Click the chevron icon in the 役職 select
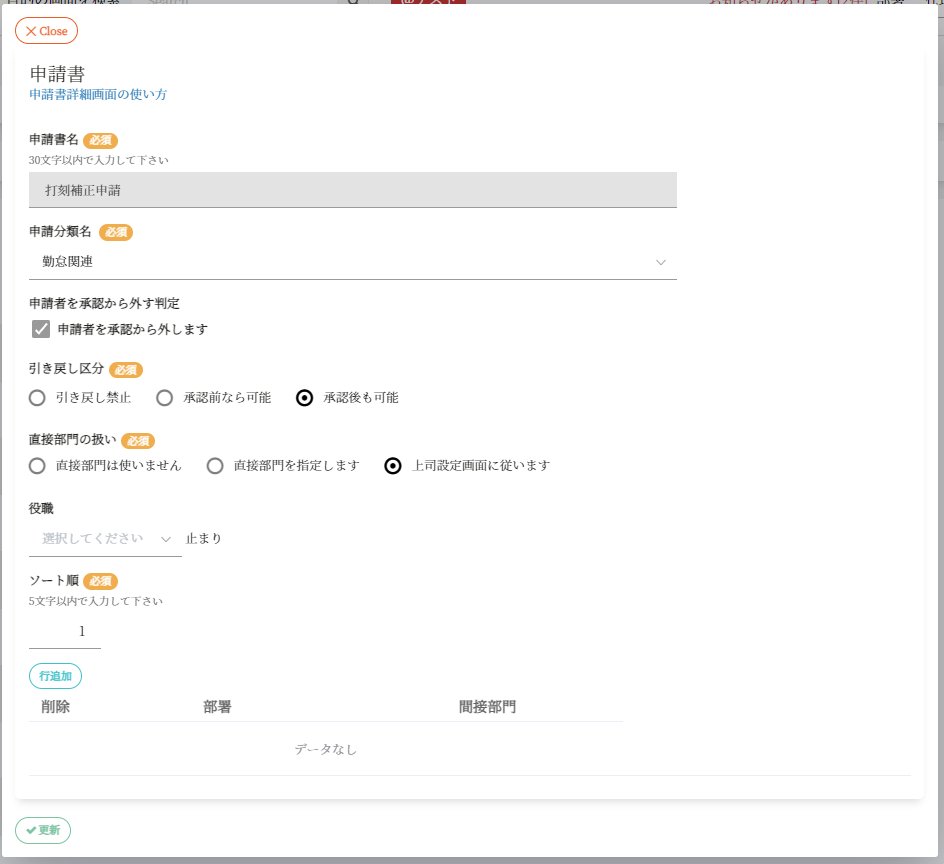 [166, 539]
